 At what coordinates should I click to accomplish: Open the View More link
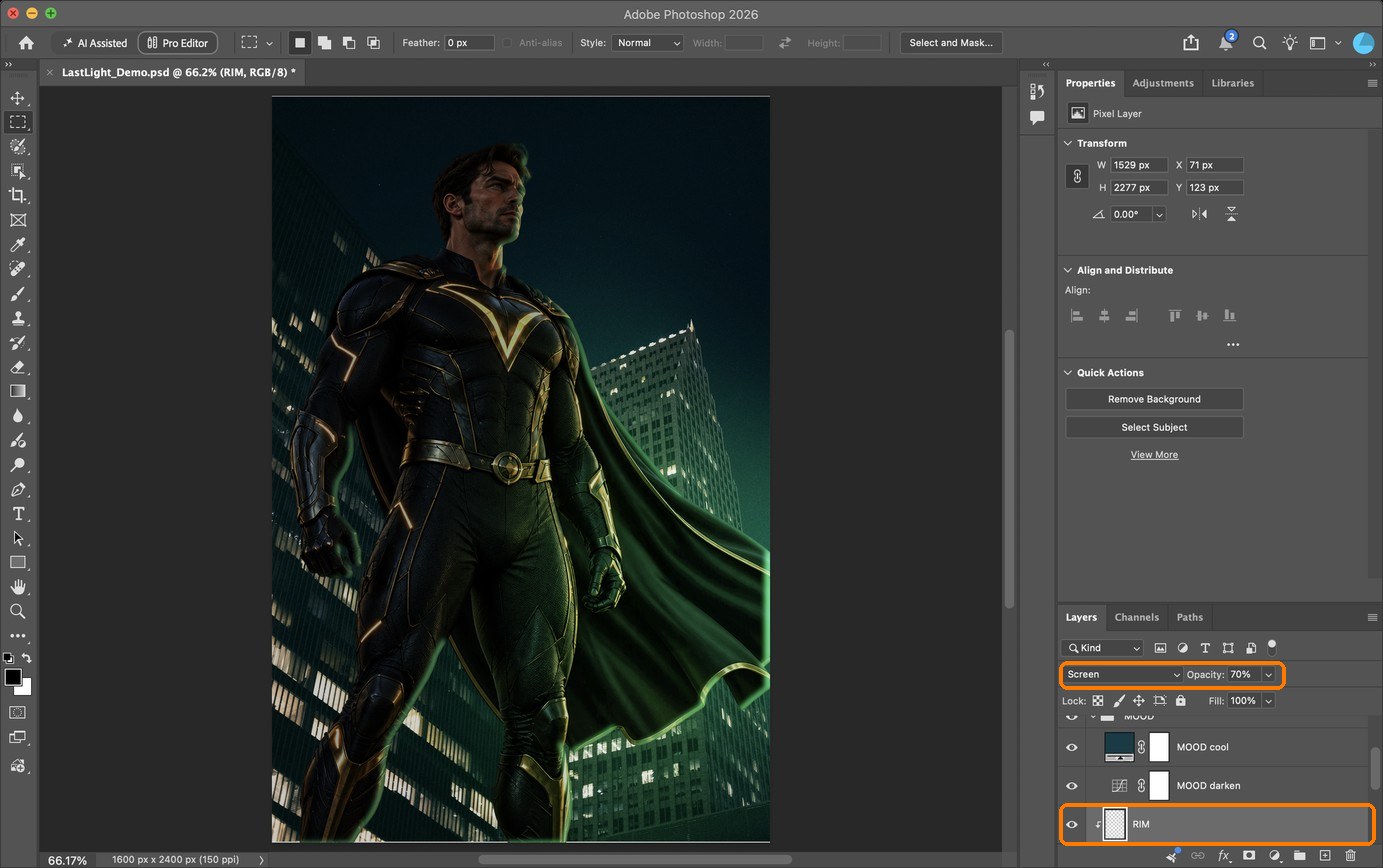pyautogui.click(x=1154, y=455)
